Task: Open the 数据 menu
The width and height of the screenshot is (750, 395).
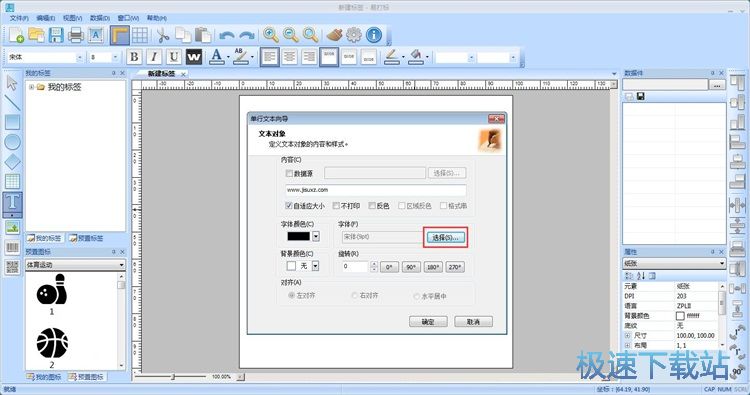Action: tap(99, 18)
